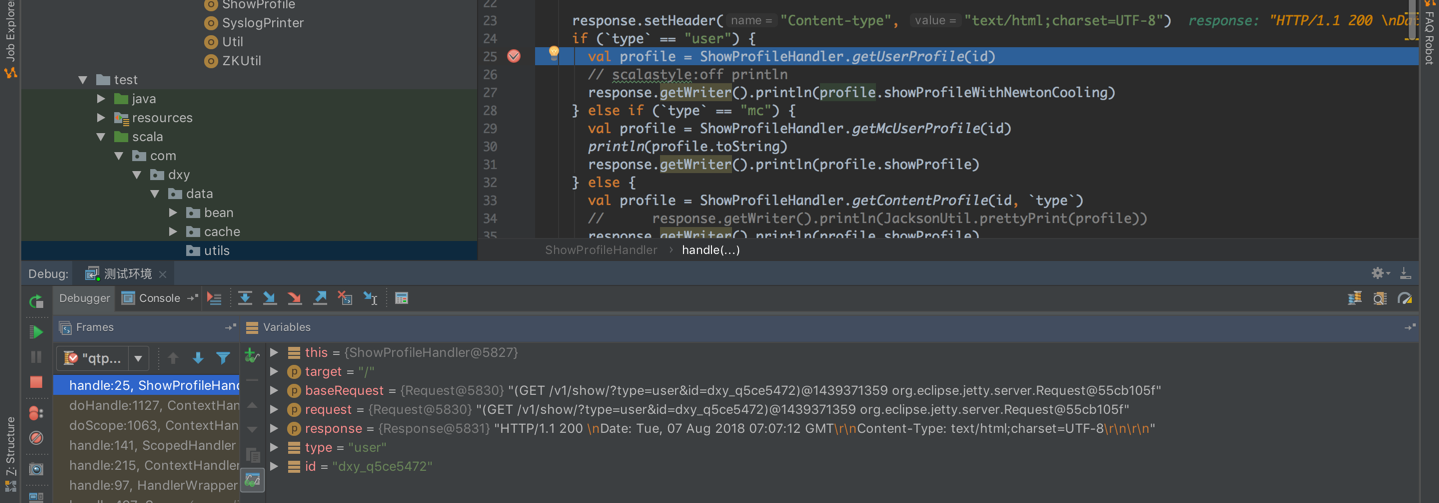The width and height of the screenshot is (1439, 503).
Task: Expand the 'id' variable node
Action: 274,466
